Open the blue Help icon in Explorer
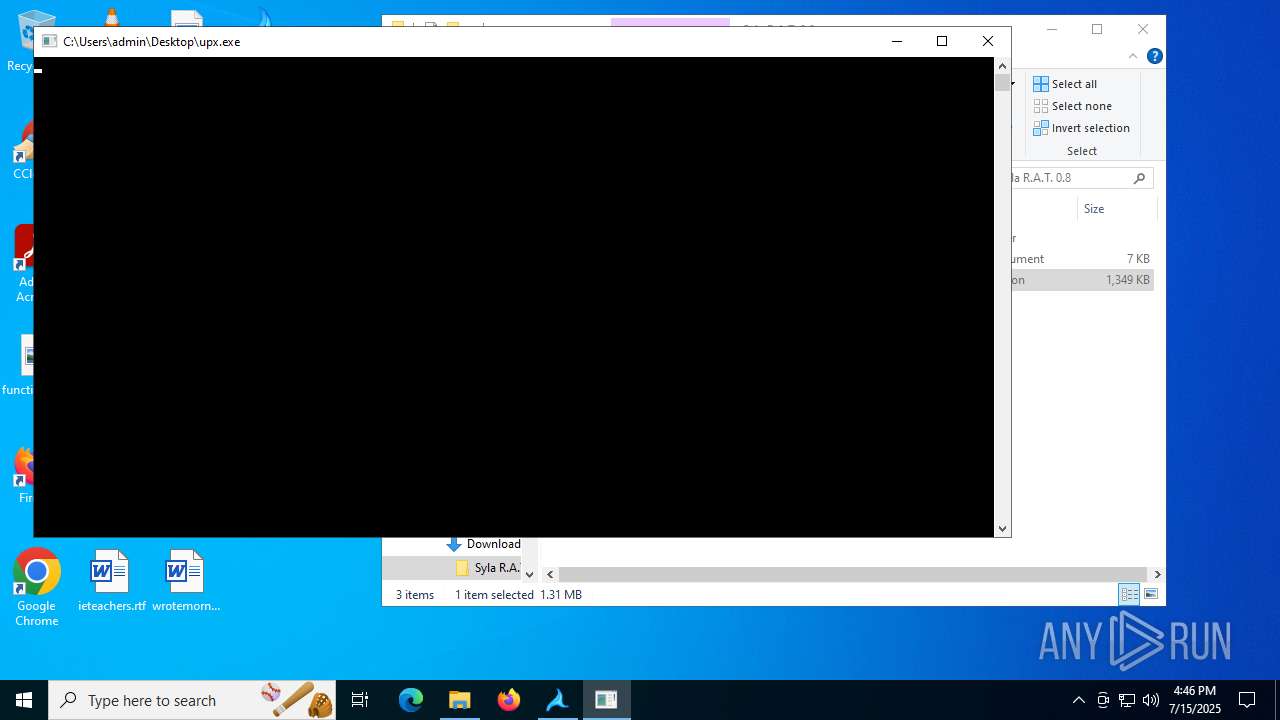This screenshot has width=1280, height=720. [x=1154, y=56]
